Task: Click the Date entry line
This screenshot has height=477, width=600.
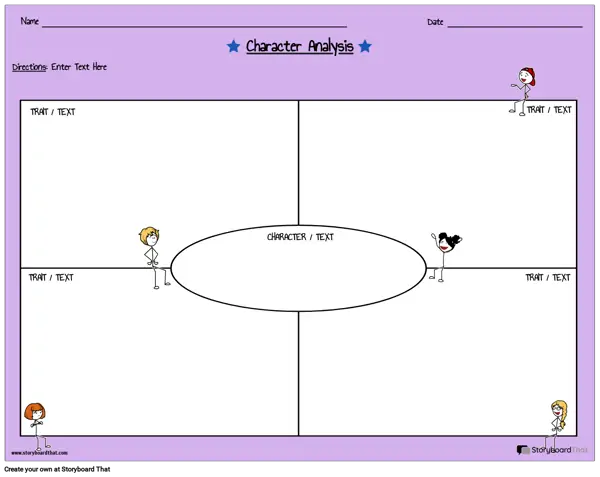Action: [515, 23]
